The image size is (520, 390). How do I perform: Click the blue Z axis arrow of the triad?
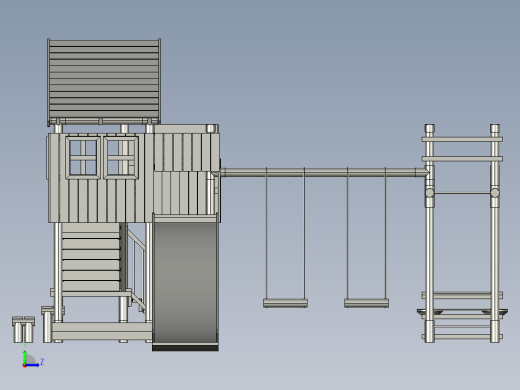click(x=33, y=365)
